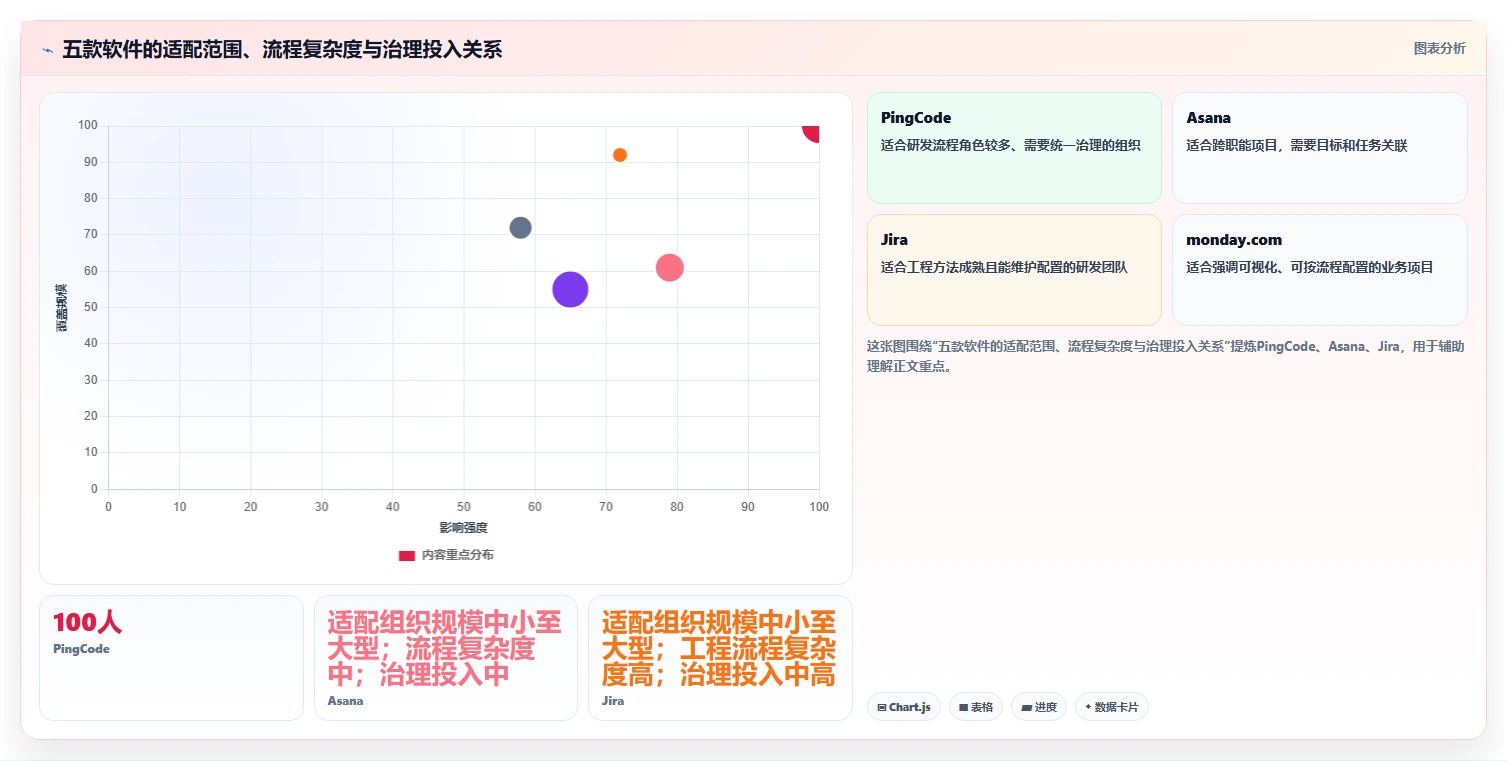
Task: Click 适合强调可视化 description text
Action: pyautogui.click(x=1309, y=268)
